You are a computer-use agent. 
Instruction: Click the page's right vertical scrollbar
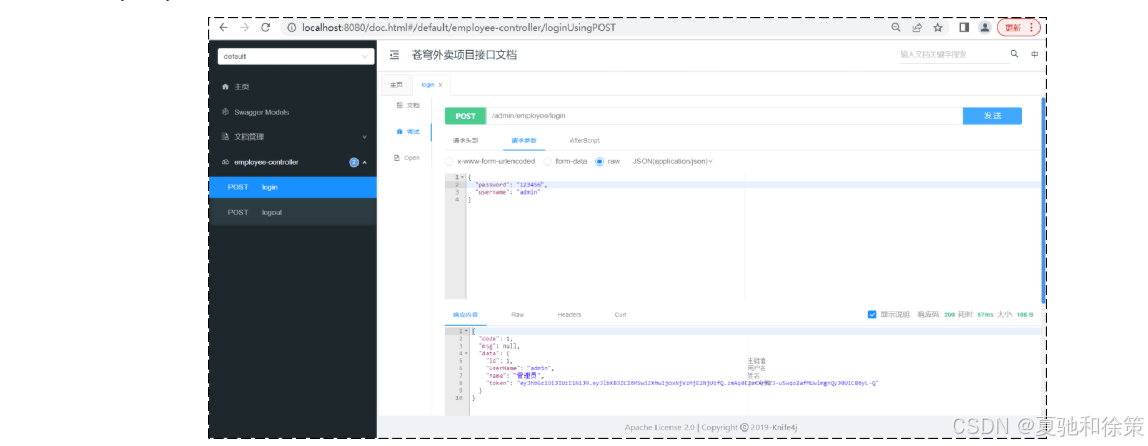1043,199
